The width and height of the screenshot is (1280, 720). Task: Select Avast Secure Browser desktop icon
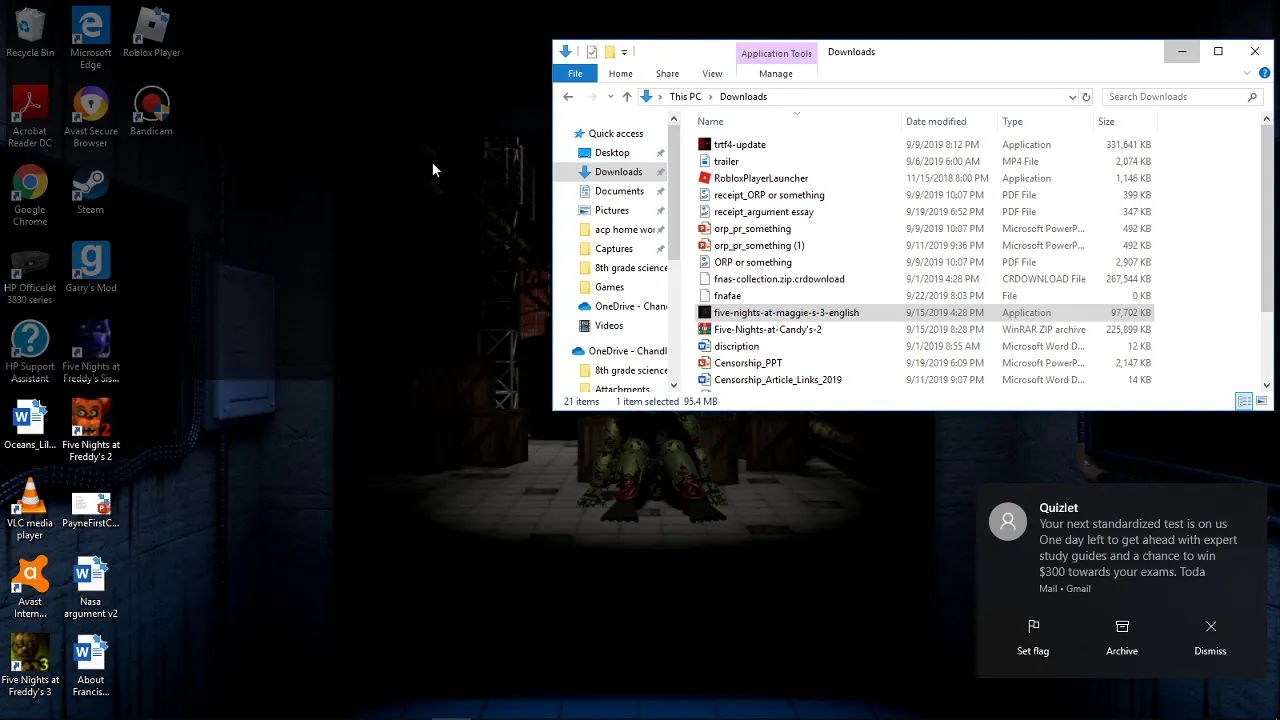pyautogui.click(x=90, y=117)
